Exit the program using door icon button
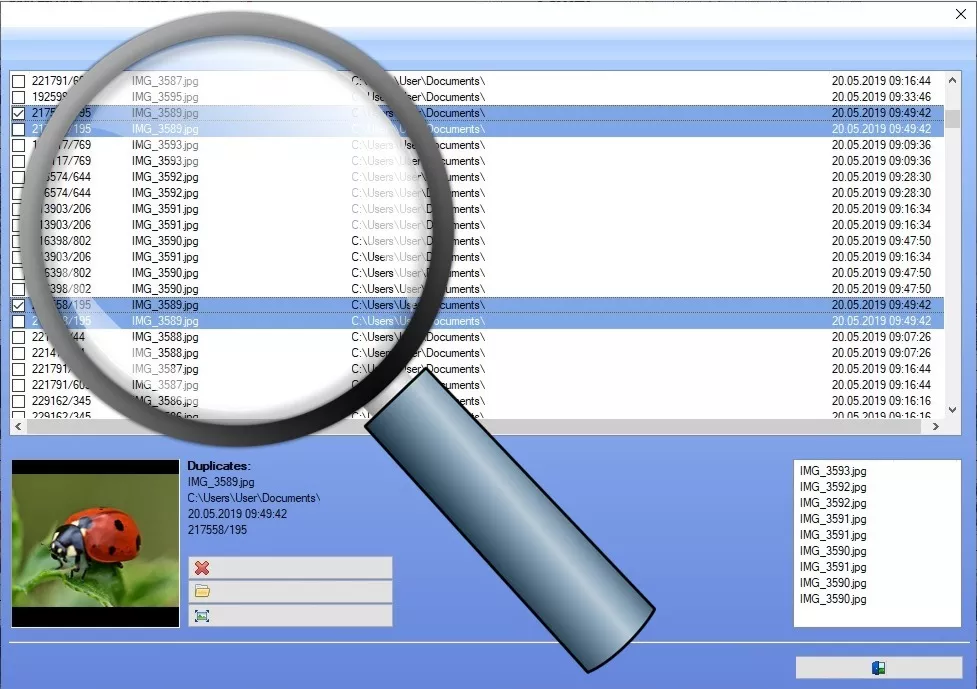This screenshot has width=977, height=689. (x=876, y=667)
